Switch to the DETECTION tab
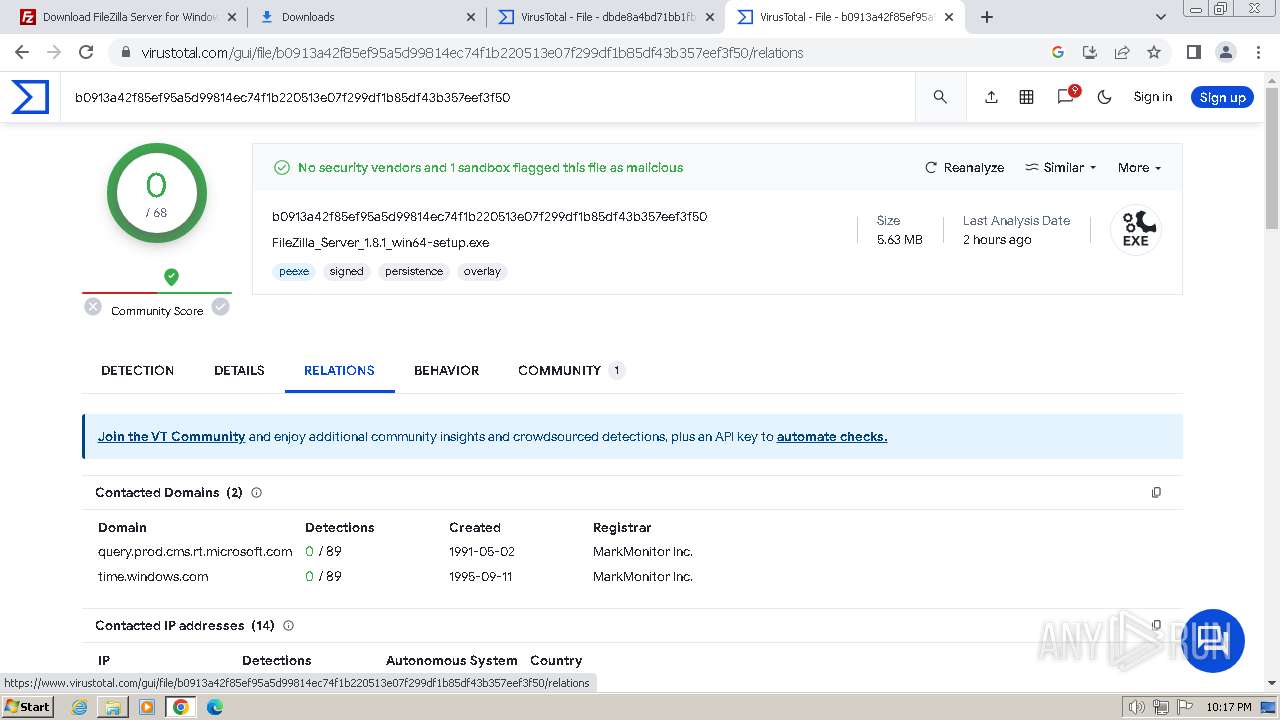The image size is (1280, 720). (137, 370)
